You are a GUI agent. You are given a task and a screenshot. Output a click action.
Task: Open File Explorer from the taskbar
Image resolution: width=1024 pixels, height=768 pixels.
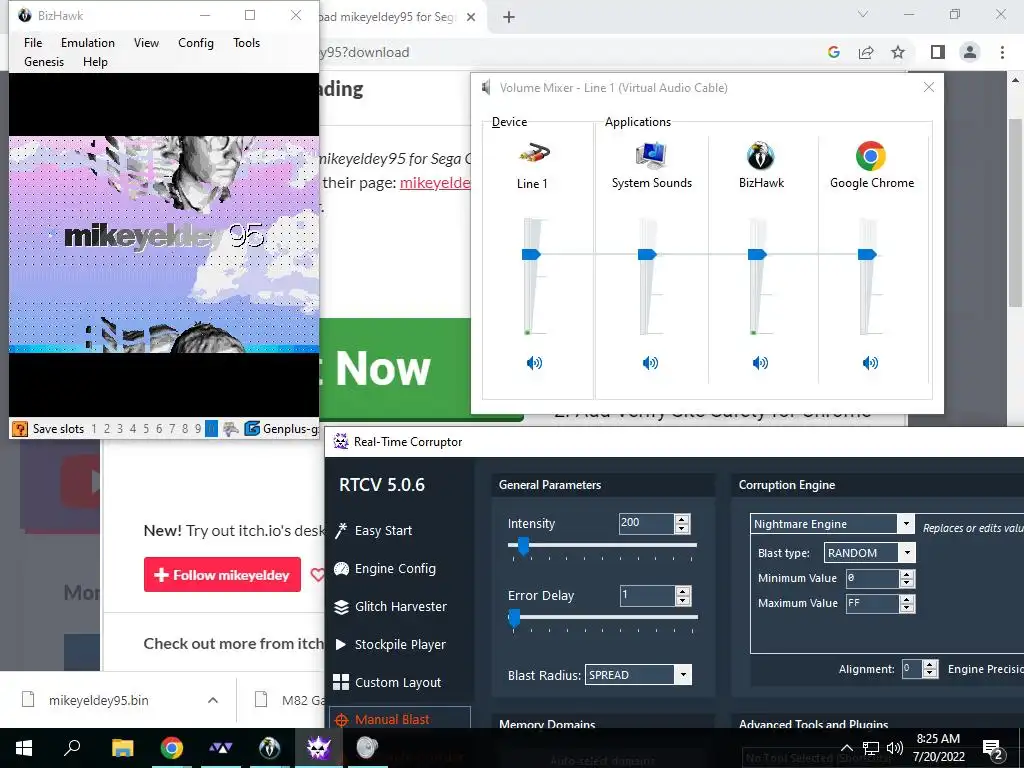[122, 747]
